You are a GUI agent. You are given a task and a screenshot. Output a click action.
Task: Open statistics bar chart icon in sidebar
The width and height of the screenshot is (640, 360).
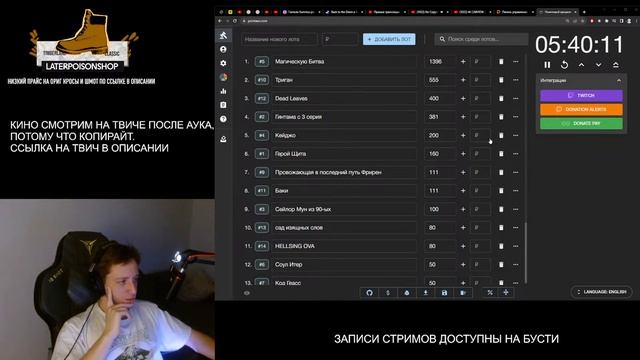(223, 91)
